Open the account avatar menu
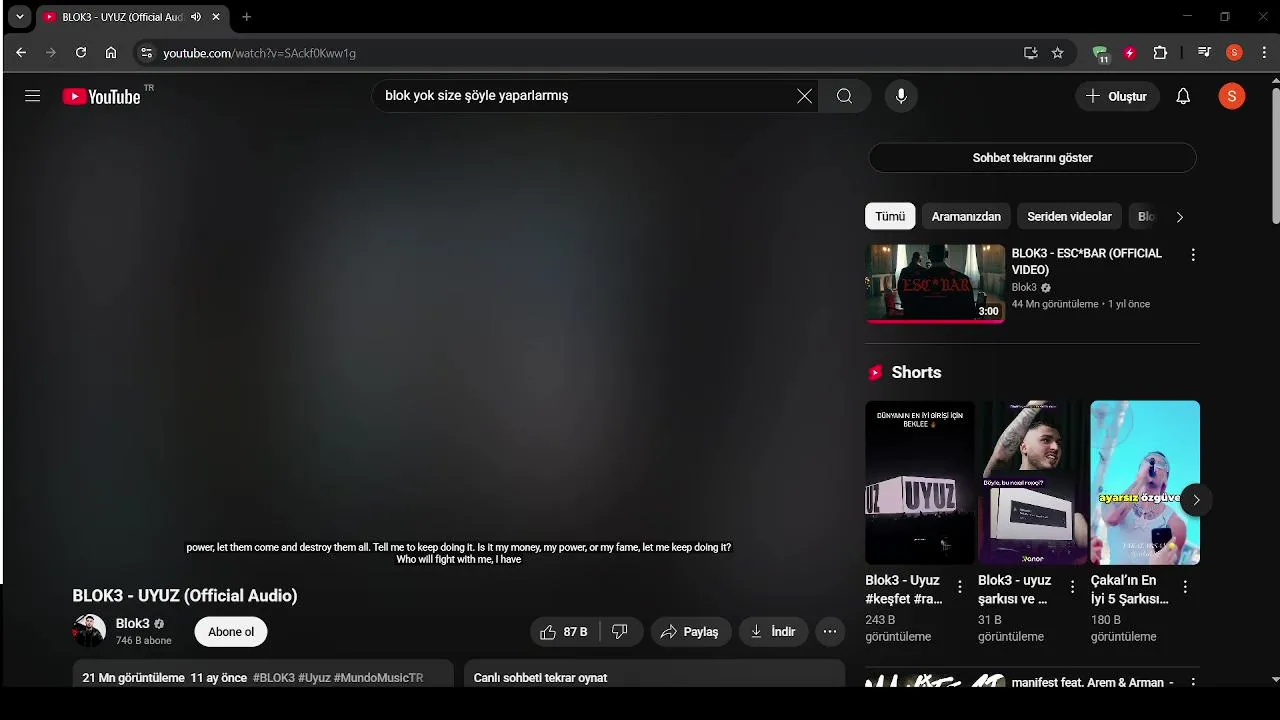 (1232, 96)
